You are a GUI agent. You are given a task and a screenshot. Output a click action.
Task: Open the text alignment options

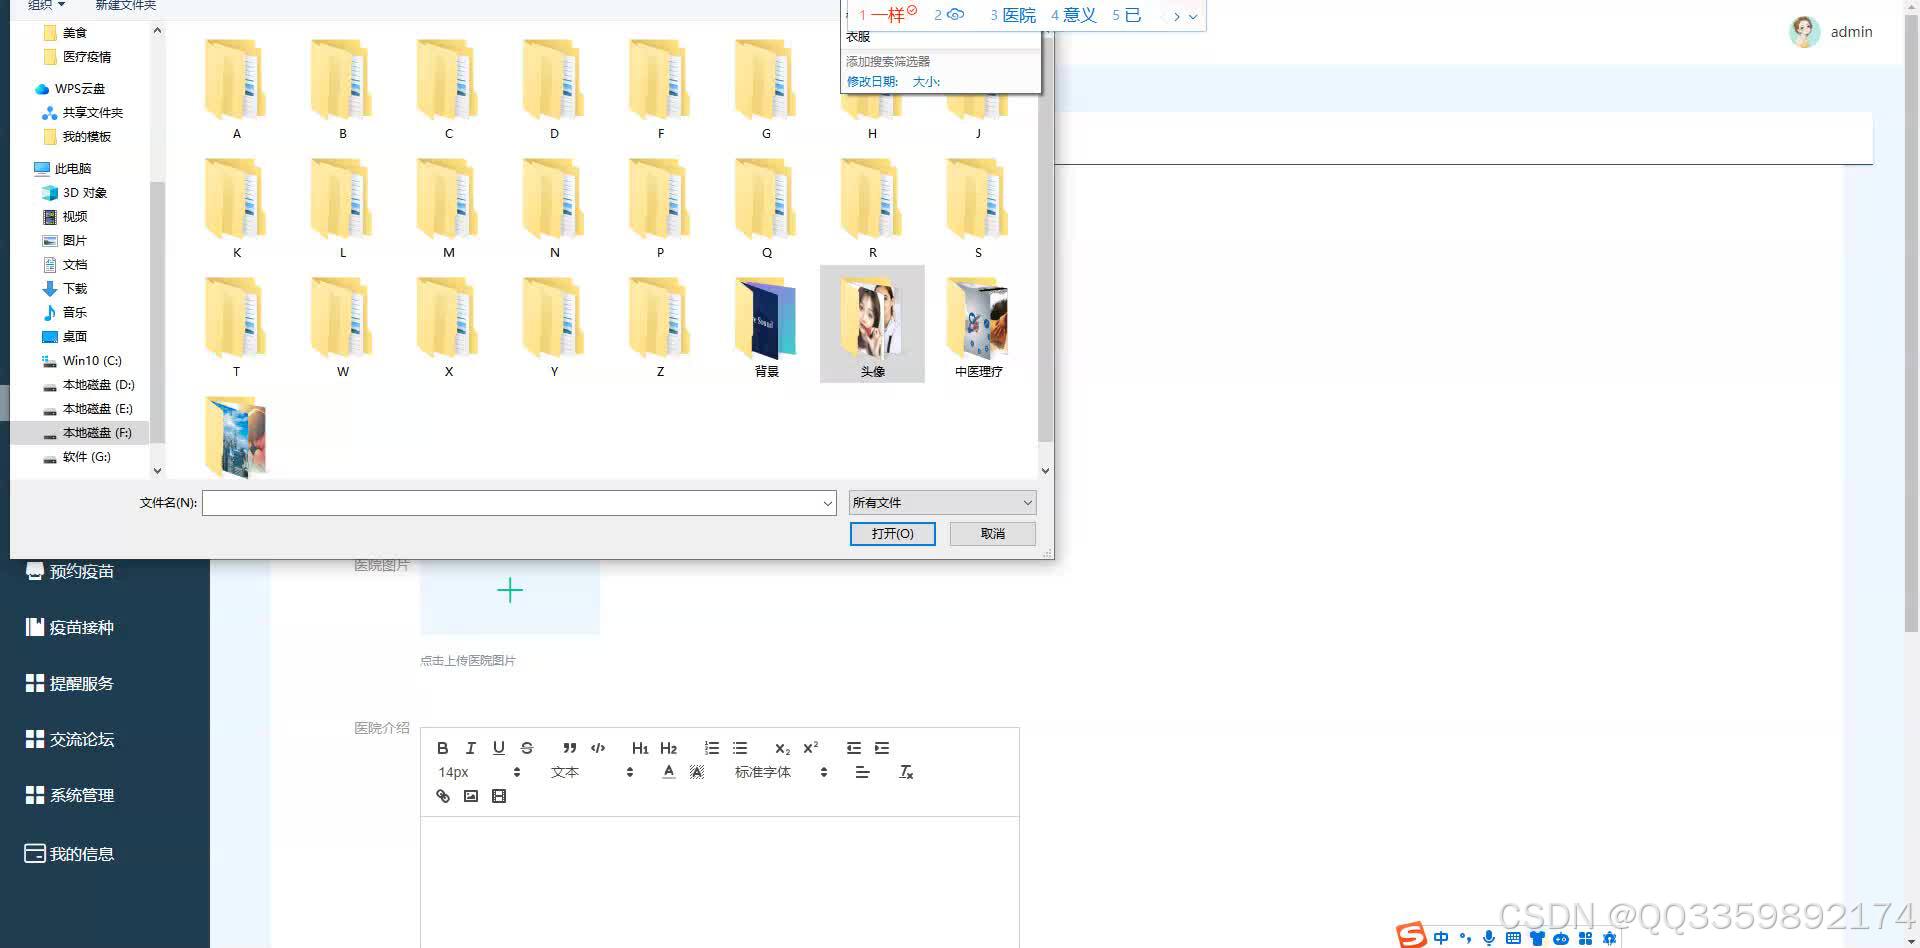click(862, 772)
